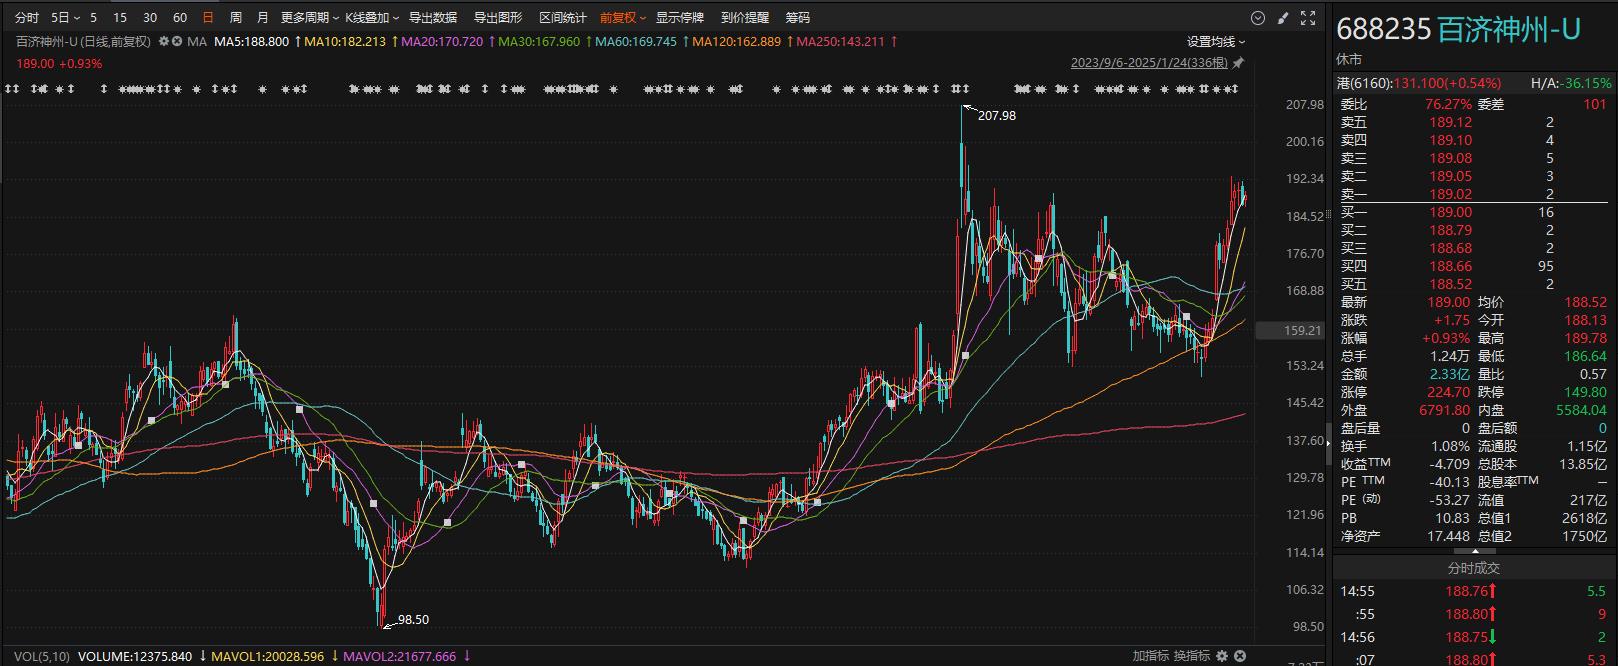Screen dimensions: 1618x666
Task: Open MA indicator settings gear icon
Action: pos(164,42)
